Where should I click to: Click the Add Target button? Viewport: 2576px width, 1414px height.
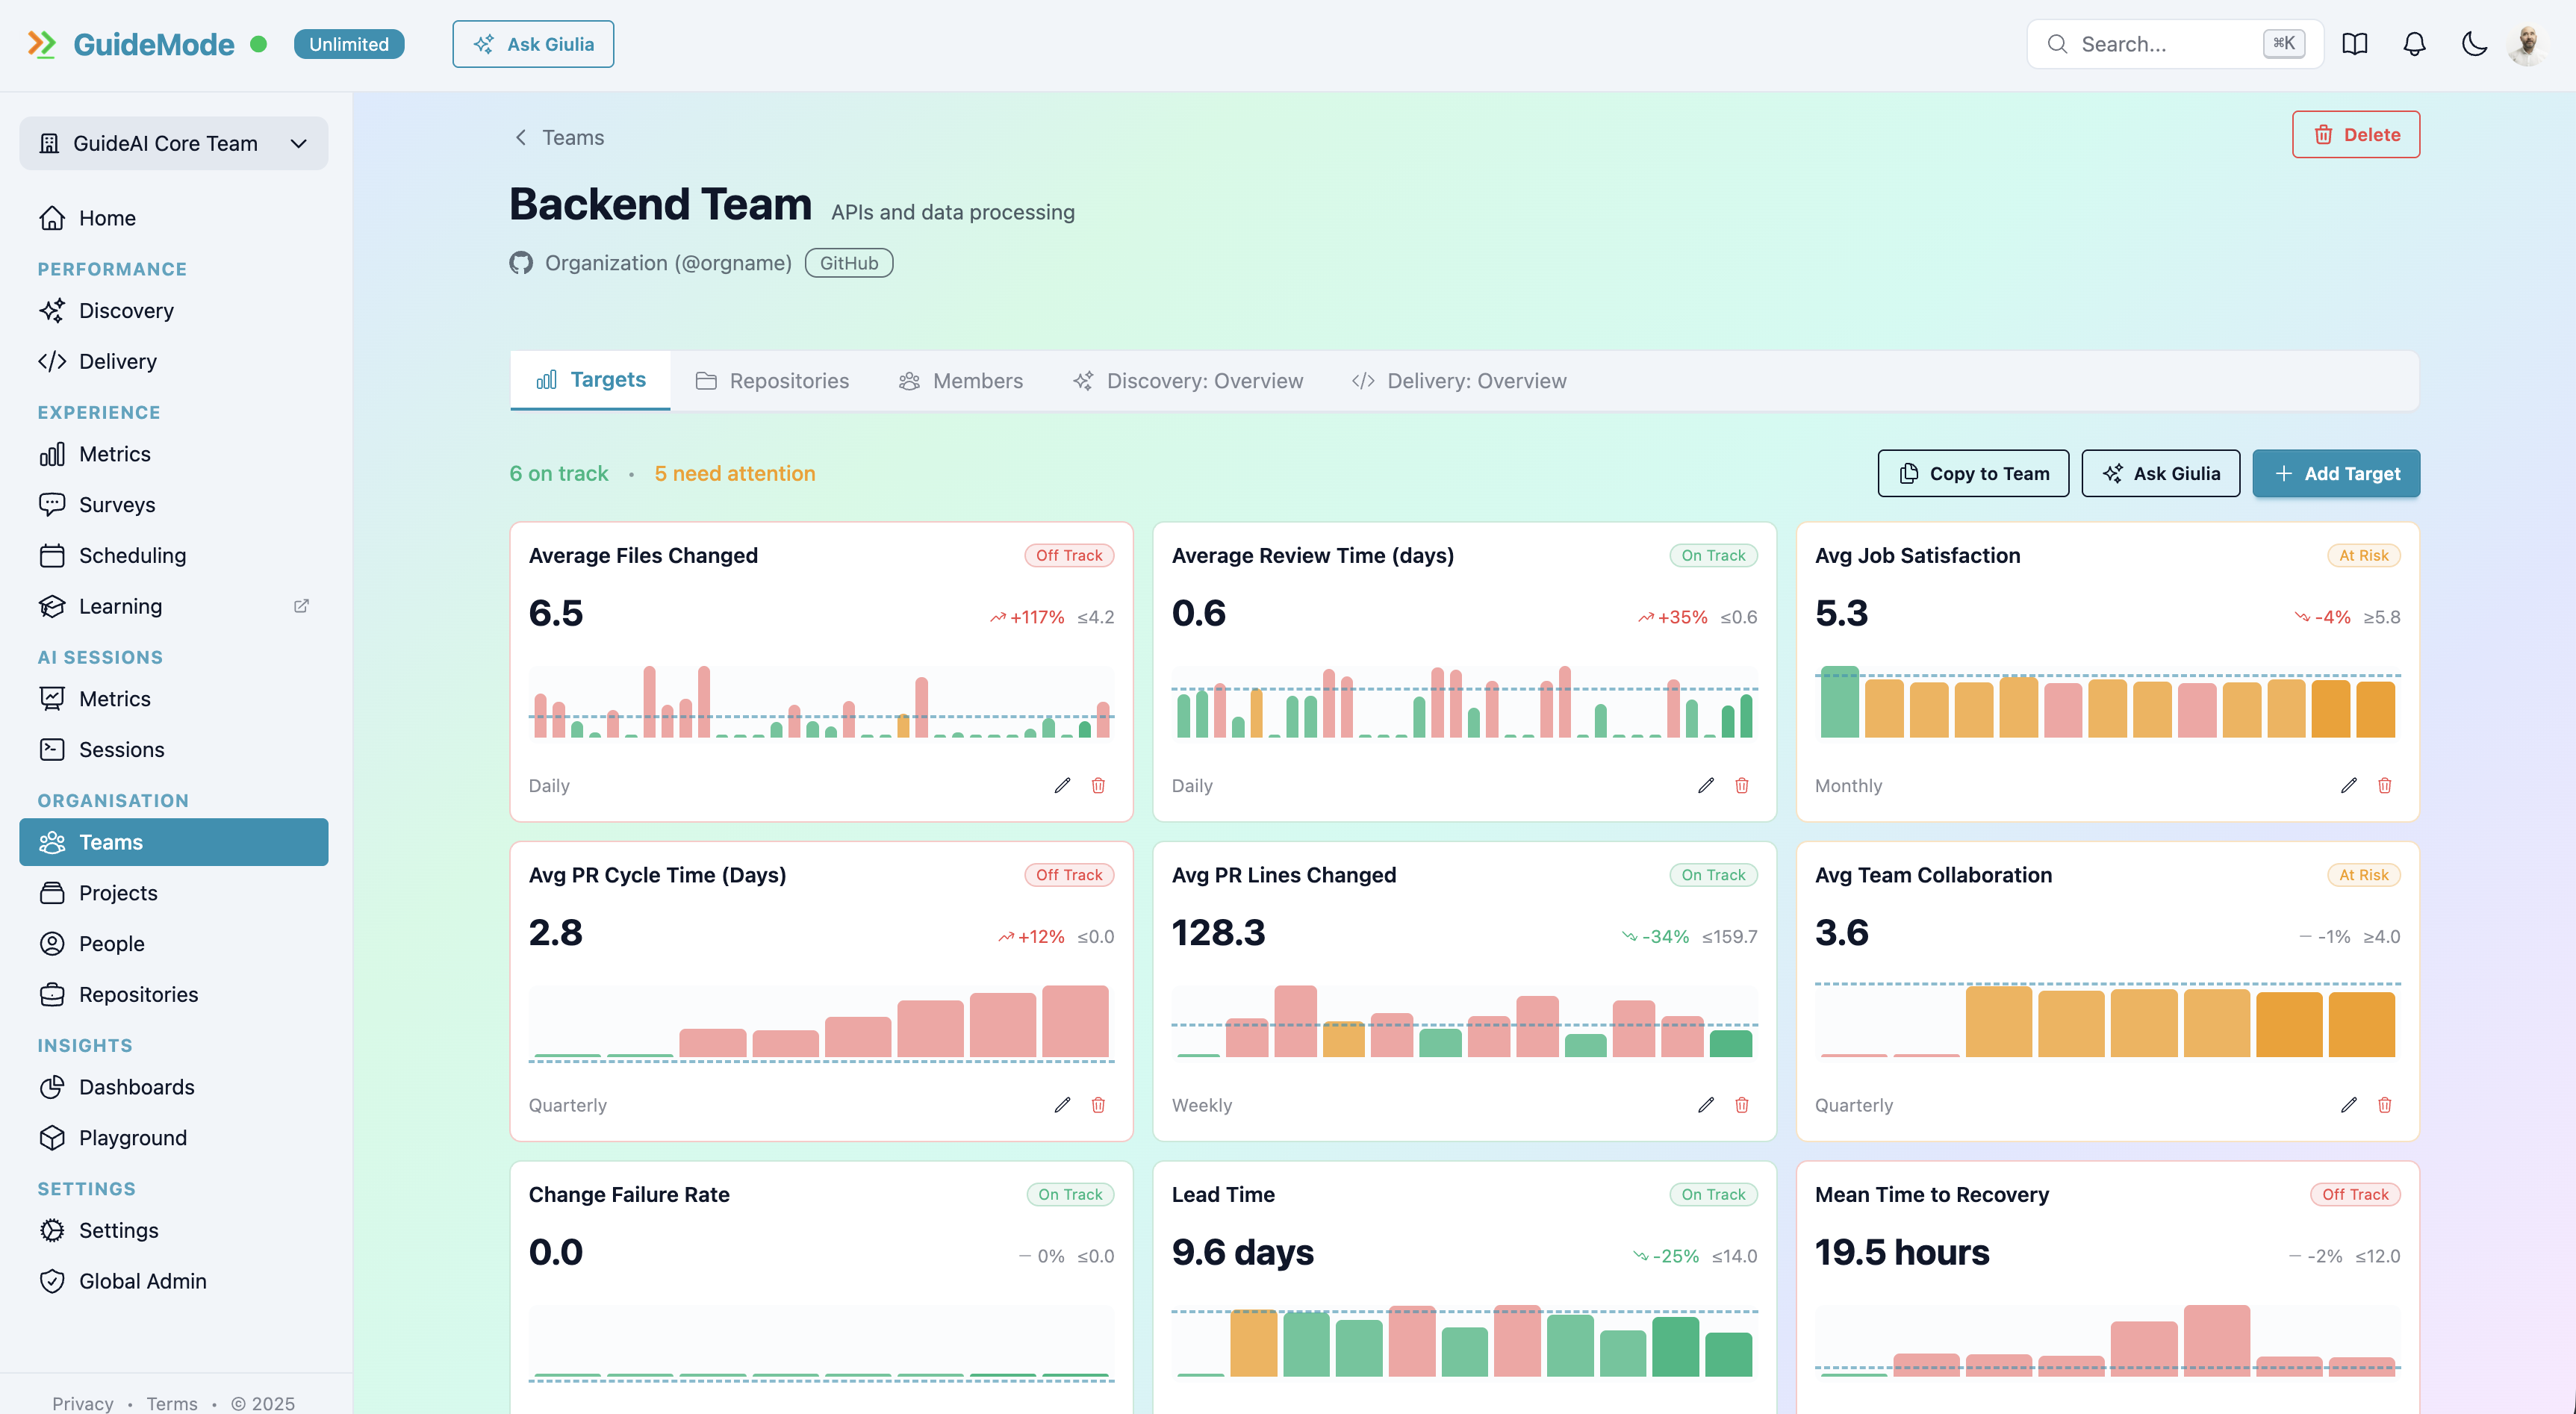(x=2336, y=473)
